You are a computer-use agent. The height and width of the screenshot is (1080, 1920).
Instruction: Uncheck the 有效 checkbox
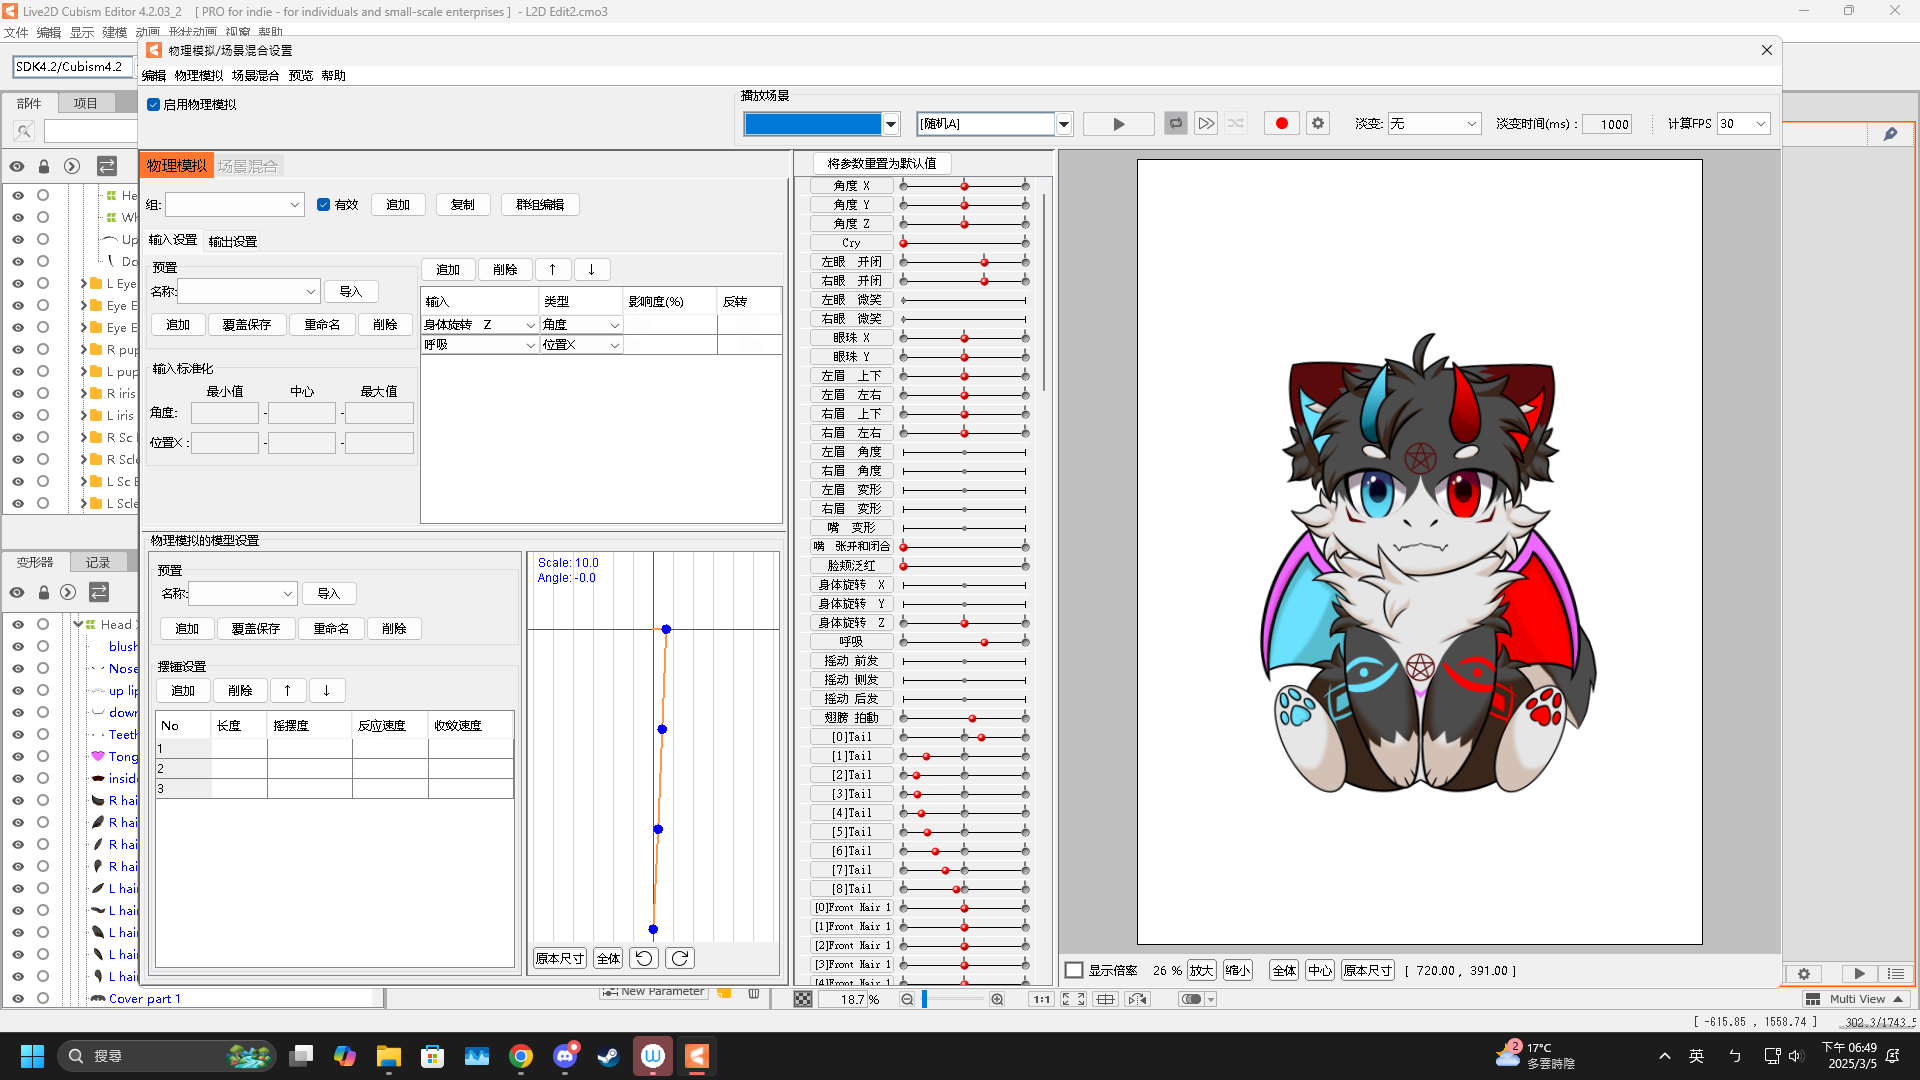(x=324, y=205)
